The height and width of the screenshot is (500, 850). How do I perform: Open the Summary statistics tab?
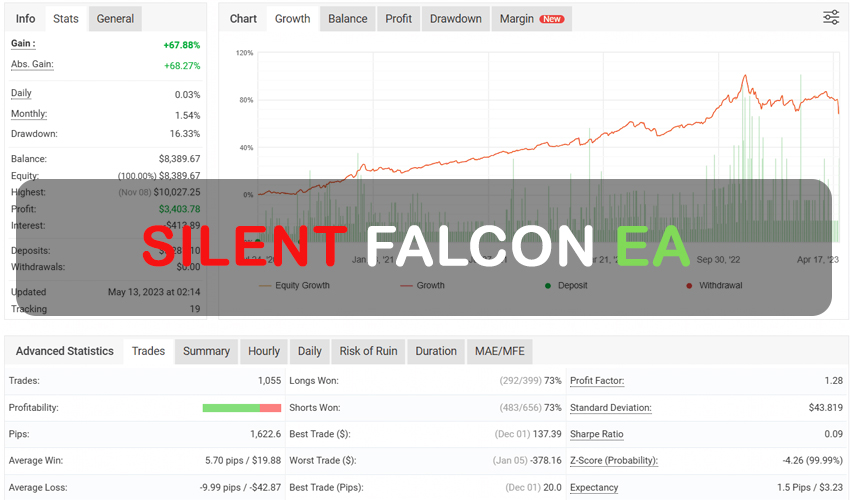[x=206, y=351]
